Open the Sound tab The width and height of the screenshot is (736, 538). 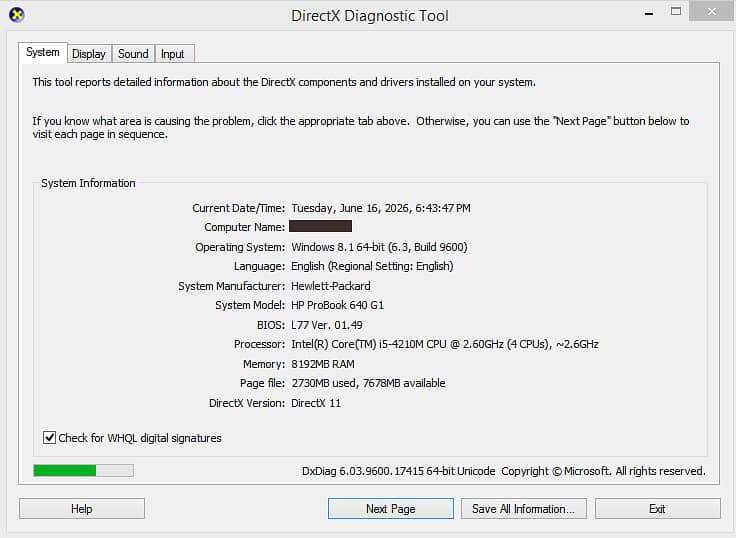click(133, 54)
